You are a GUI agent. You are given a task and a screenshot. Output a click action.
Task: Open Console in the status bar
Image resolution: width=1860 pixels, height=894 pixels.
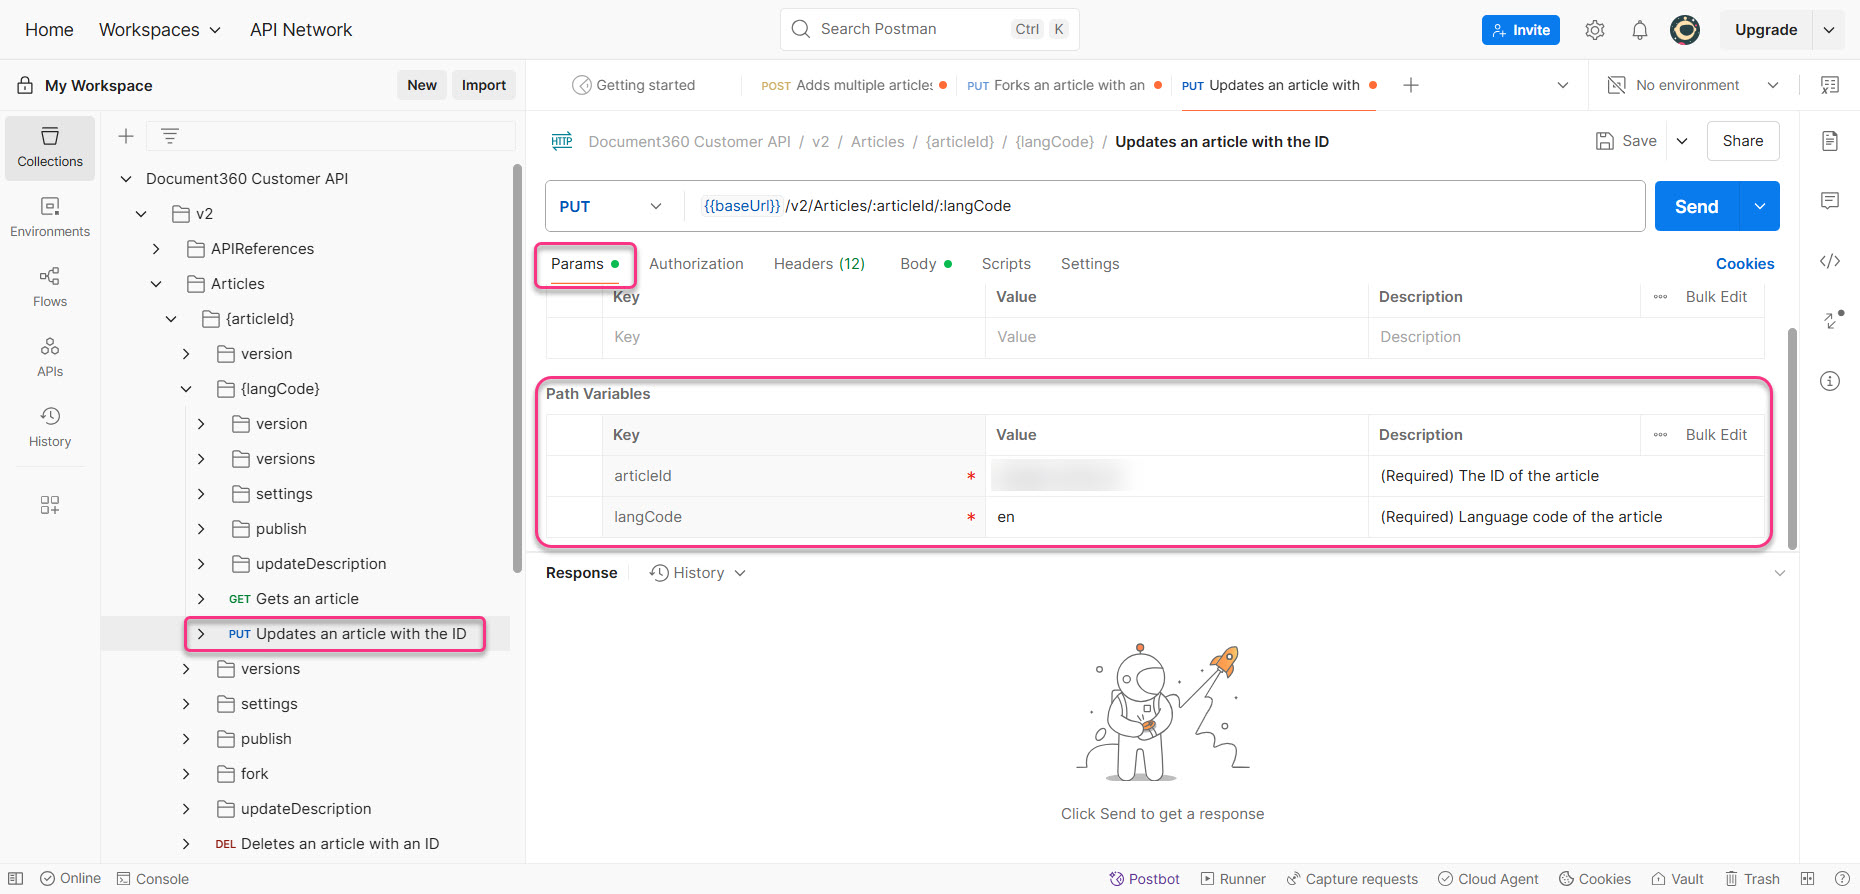153,879
